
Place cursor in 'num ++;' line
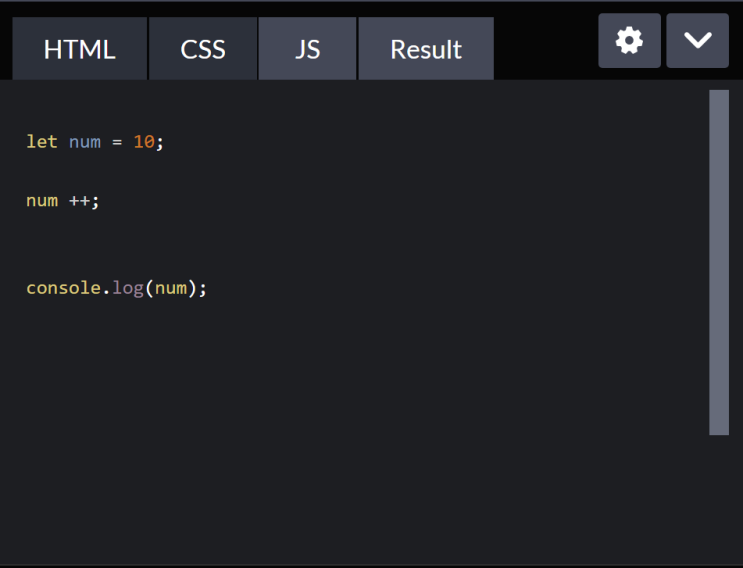point(63,201)
